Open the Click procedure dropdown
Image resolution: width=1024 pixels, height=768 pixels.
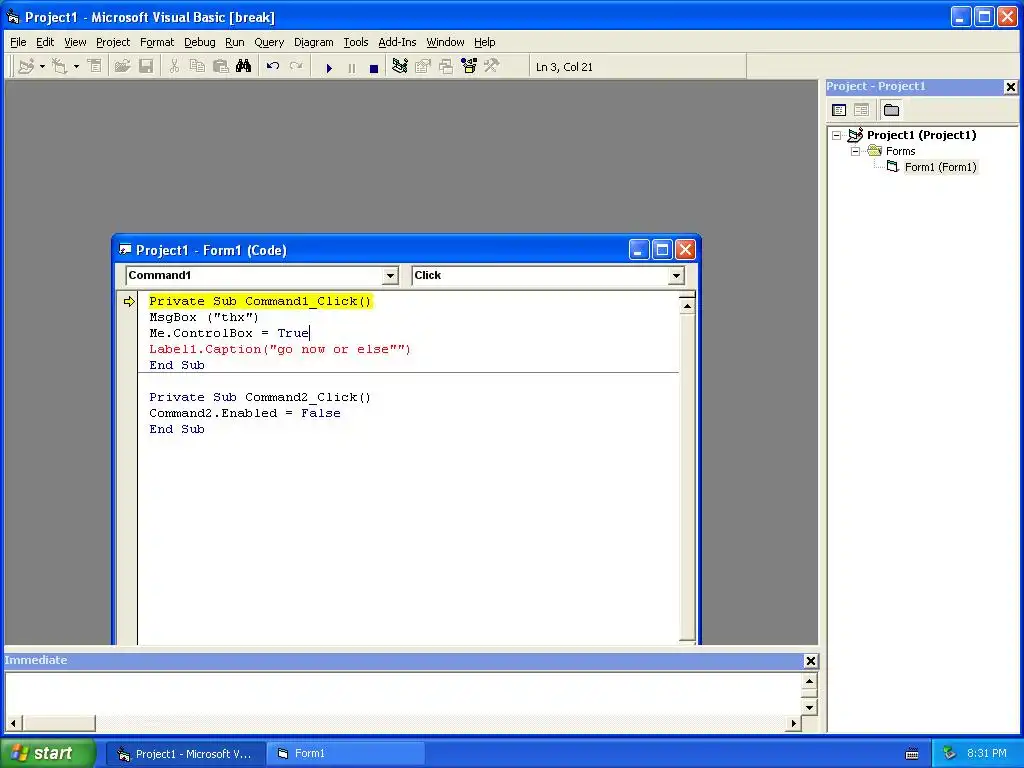coord(676,276)
